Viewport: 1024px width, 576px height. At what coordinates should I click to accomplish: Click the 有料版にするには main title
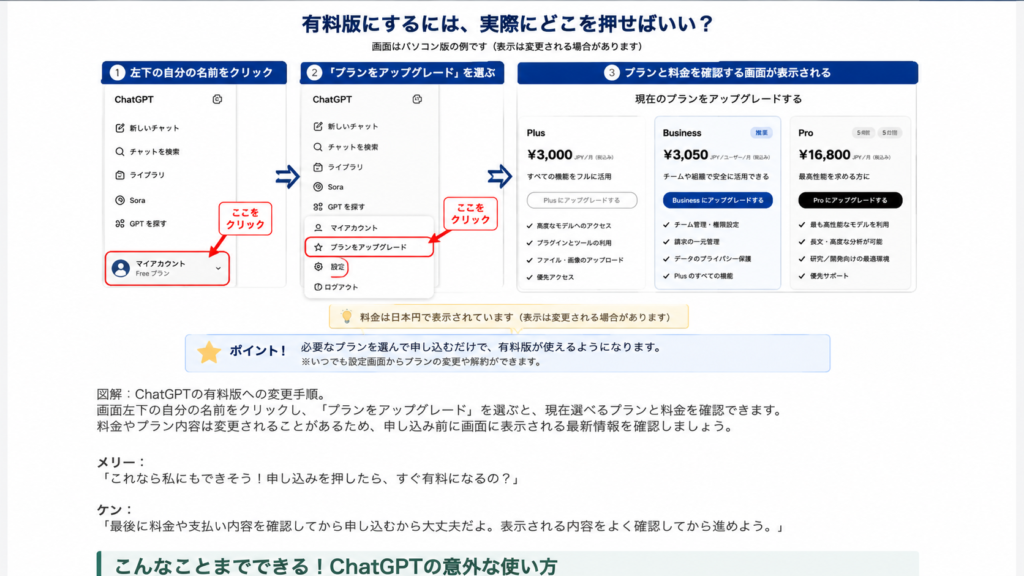pos(507,24)
